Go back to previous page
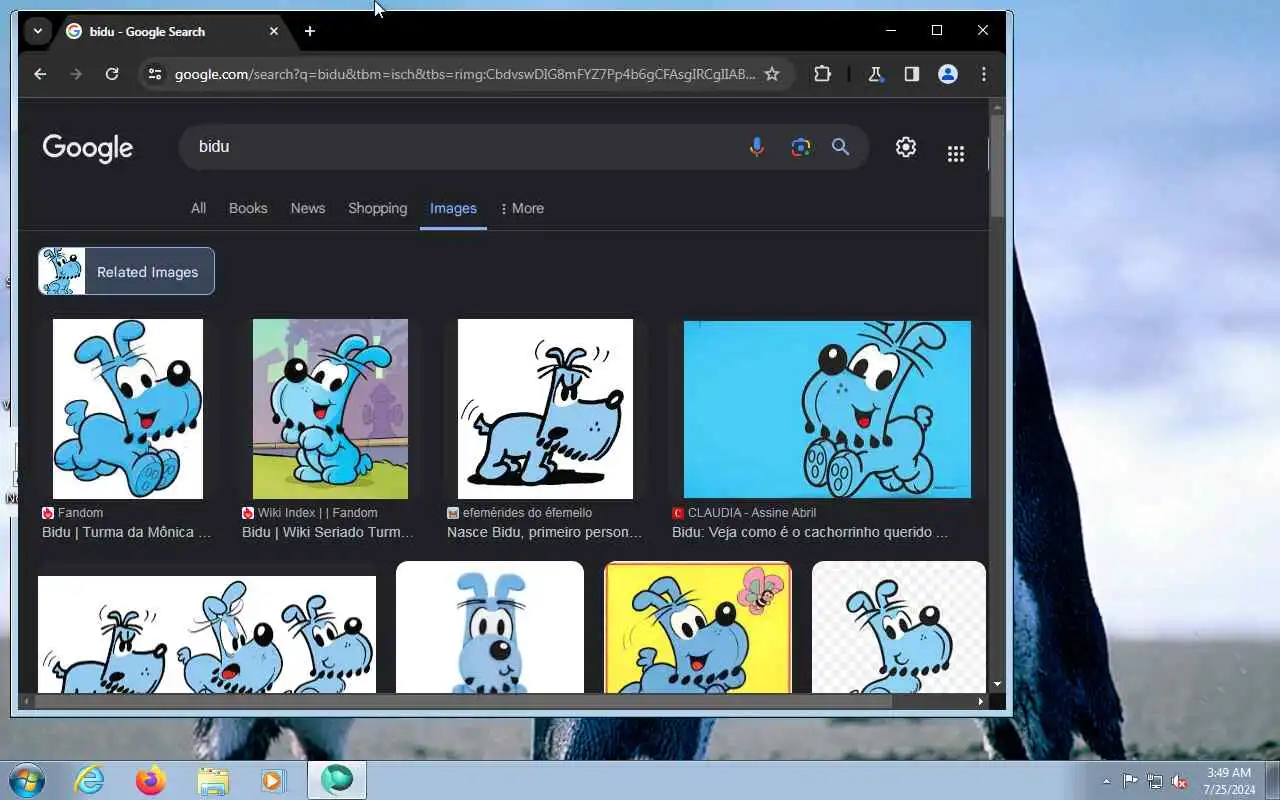Viewport: 1280px width, 800px height. click(x=40, y=74)
